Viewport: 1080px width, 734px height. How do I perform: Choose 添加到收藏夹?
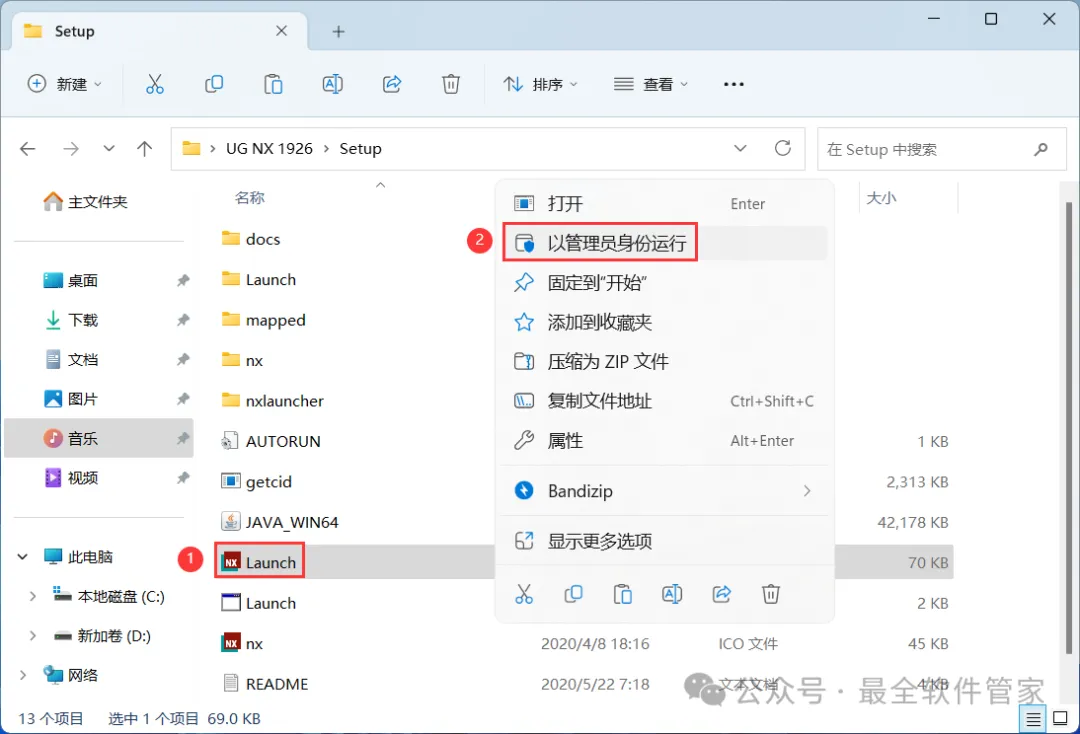click(664, 322)
